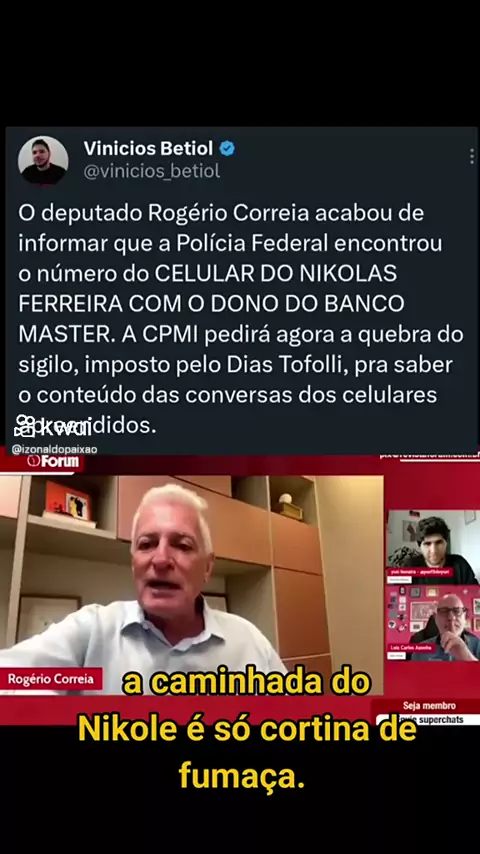This screenshot has height=854, width=480.
Task: Click the pix@revistaforum address at top right
Action: tap(429, 456)
